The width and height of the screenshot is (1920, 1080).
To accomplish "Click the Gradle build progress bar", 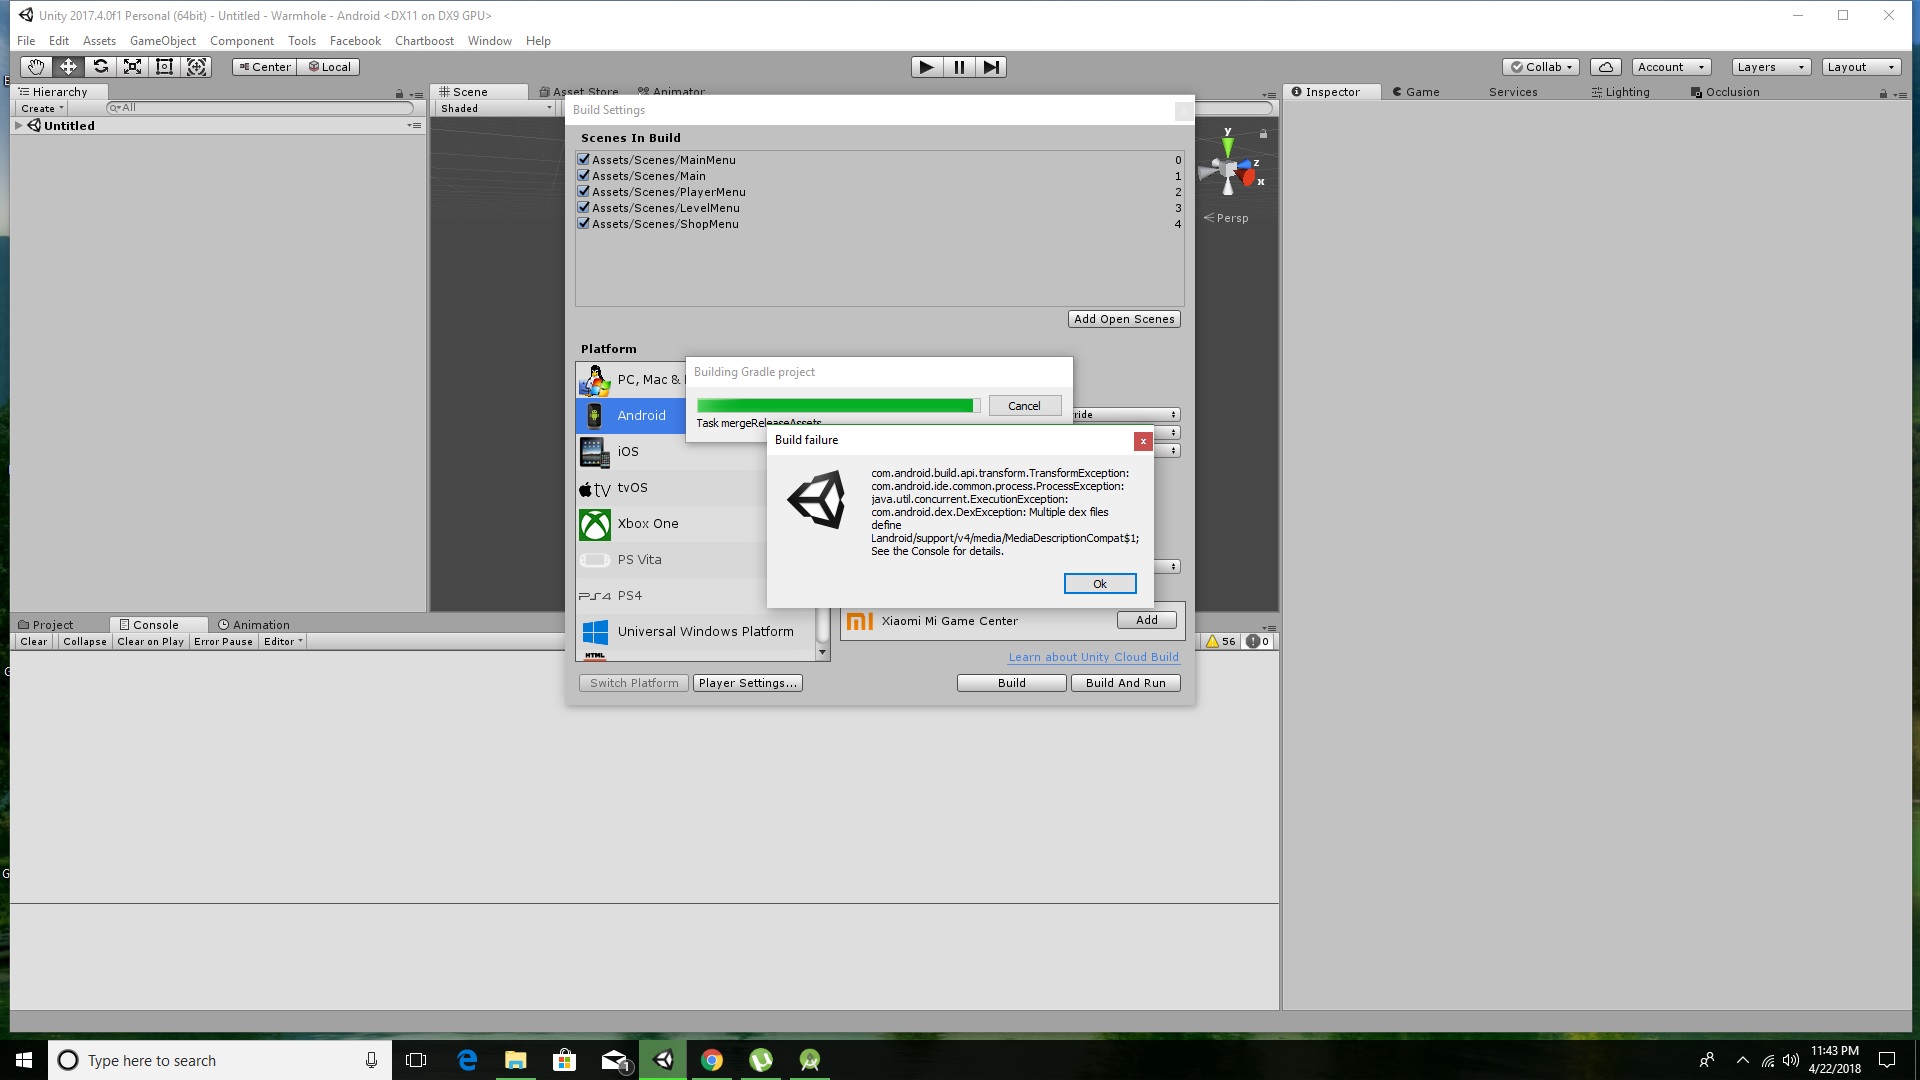I will (838, 405).
